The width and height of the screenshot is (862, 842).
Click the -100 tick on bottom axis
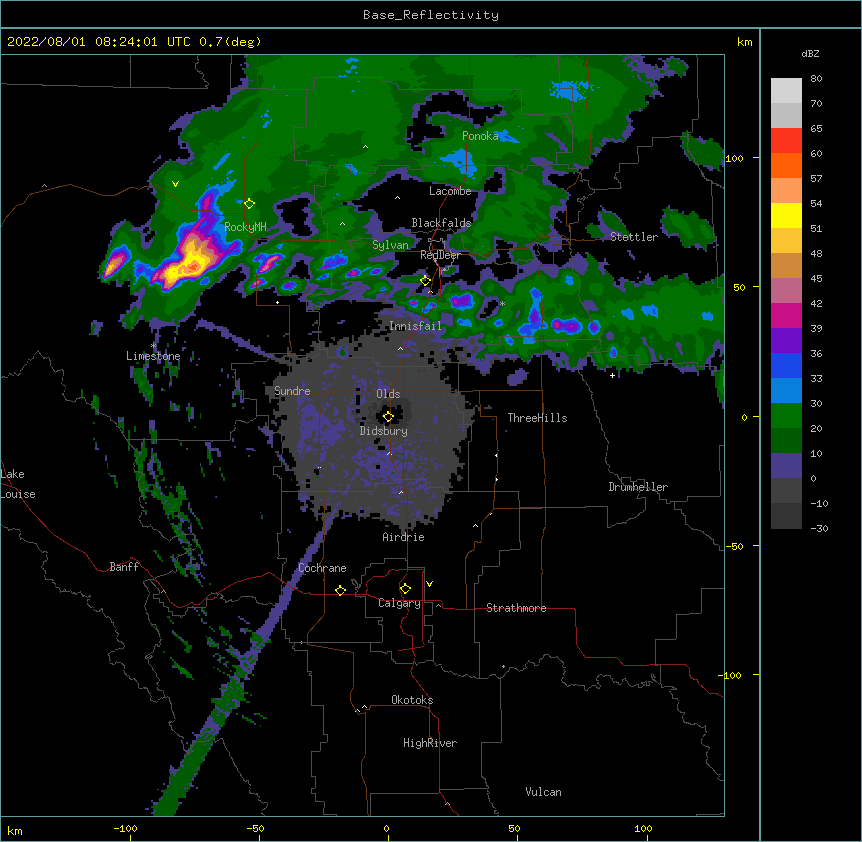point(125,829)
